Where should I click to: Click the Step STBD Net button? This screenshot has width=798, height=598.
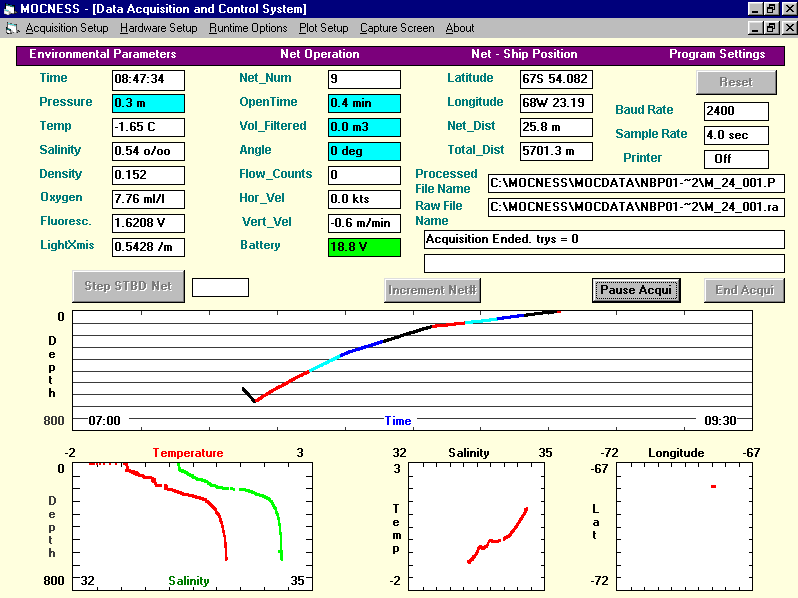(x=128, y=286)
